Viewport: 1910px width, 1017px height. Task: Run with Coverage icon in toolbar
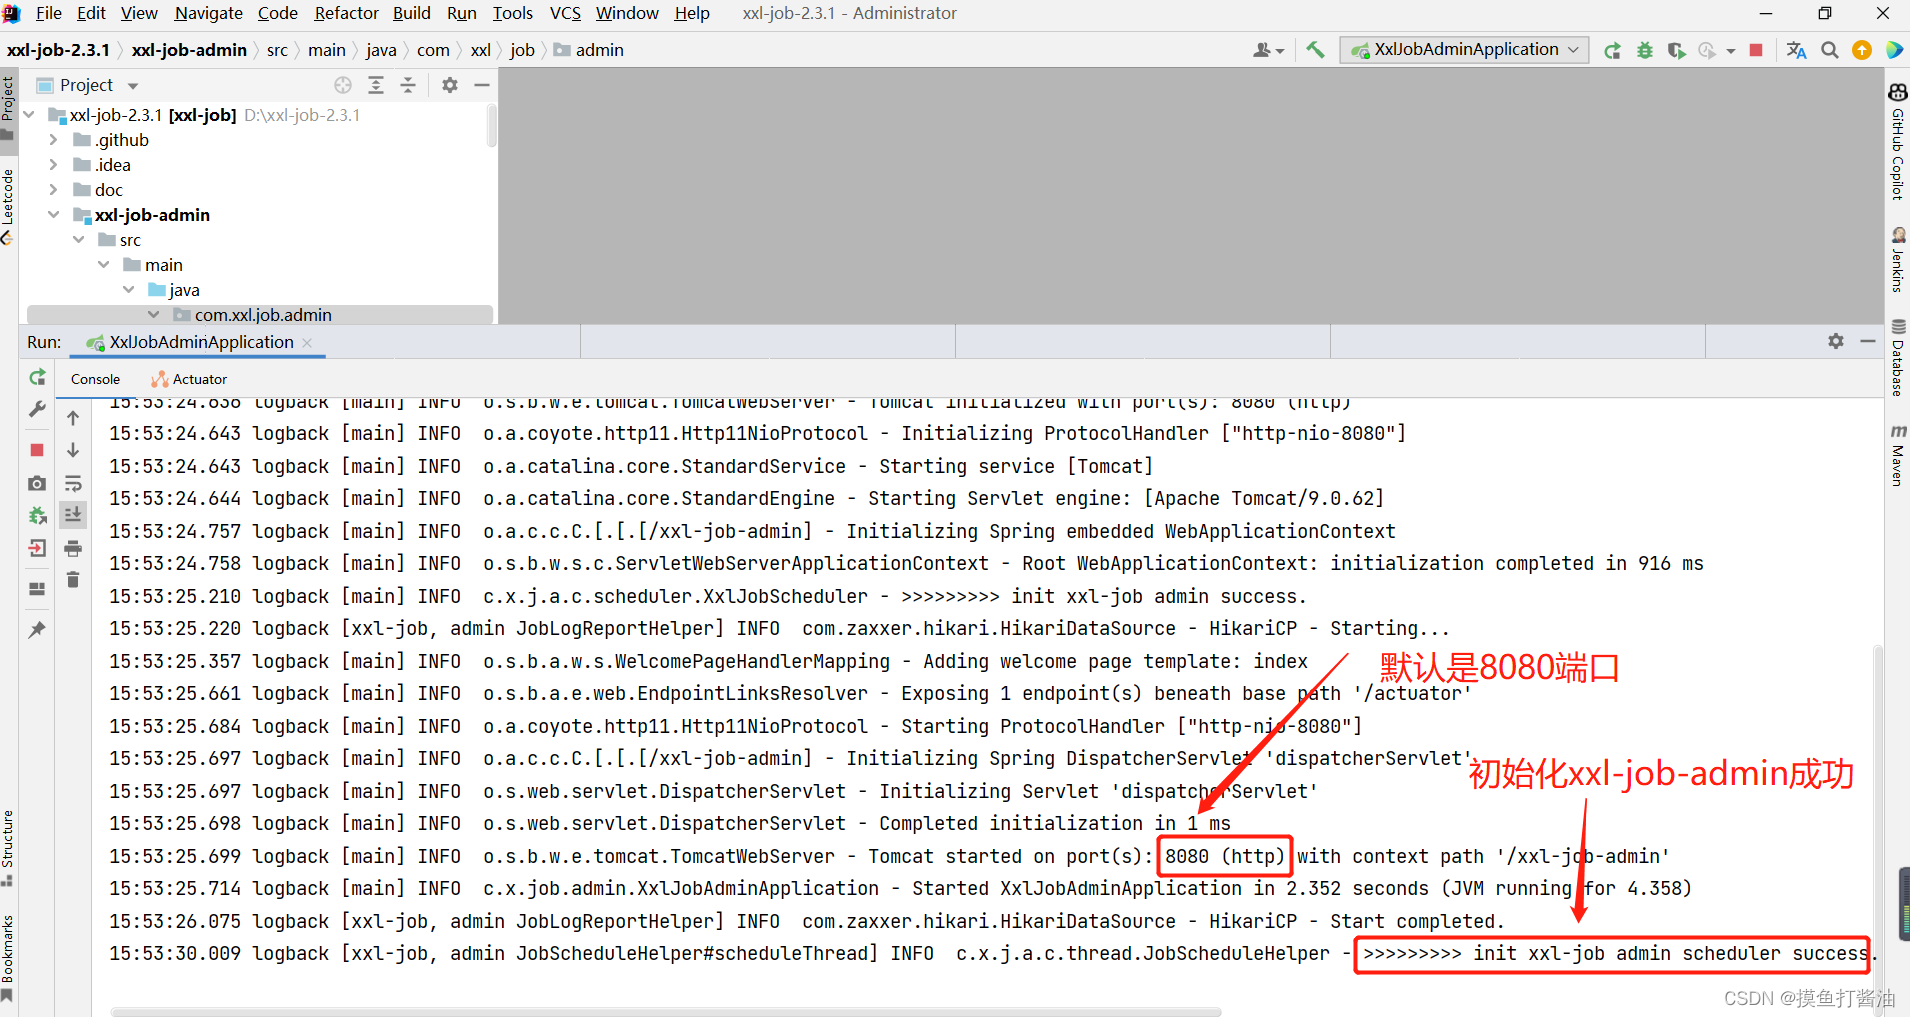(1677, 50)
